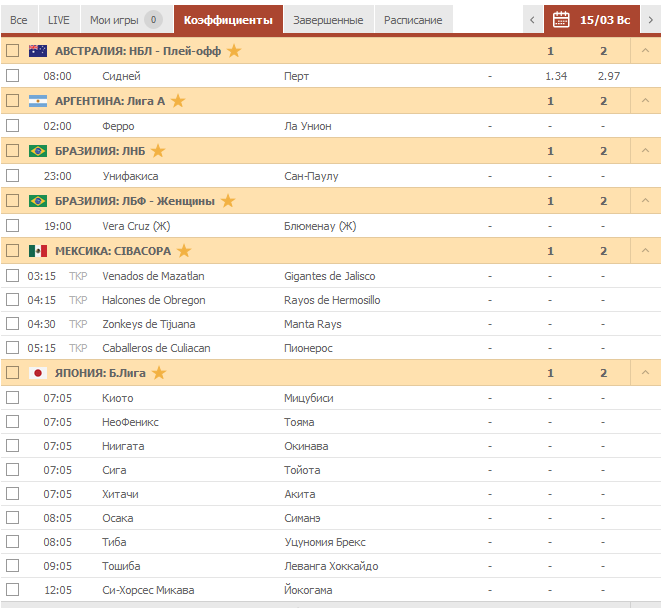Tick the Тошиба match checkbox

12,566
